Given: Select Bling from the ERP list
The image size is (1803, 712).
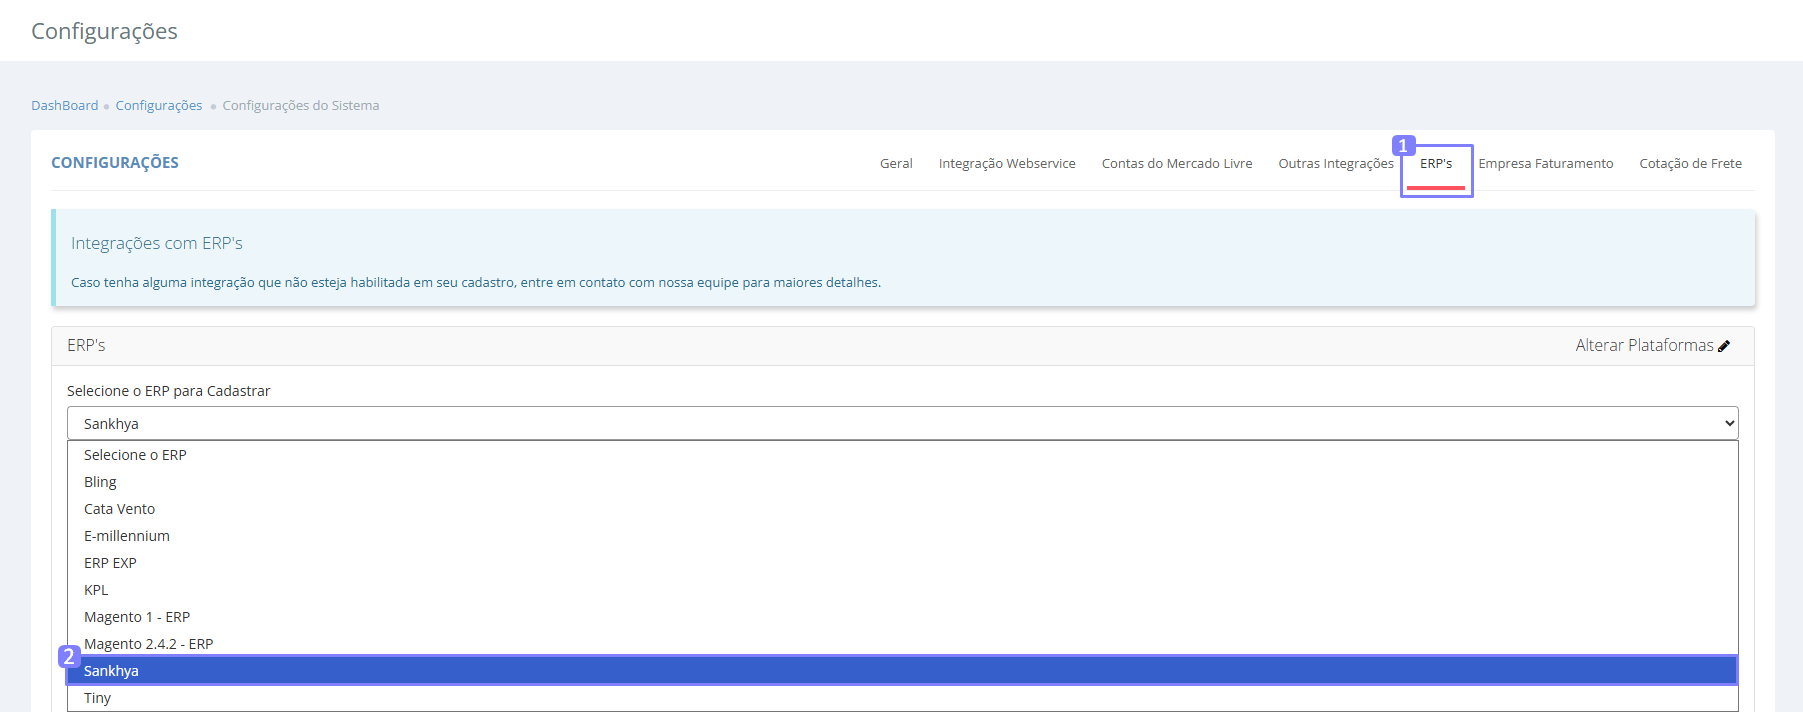Looking at the screenshot, I should pyautogui.click(x=903, y=482).
